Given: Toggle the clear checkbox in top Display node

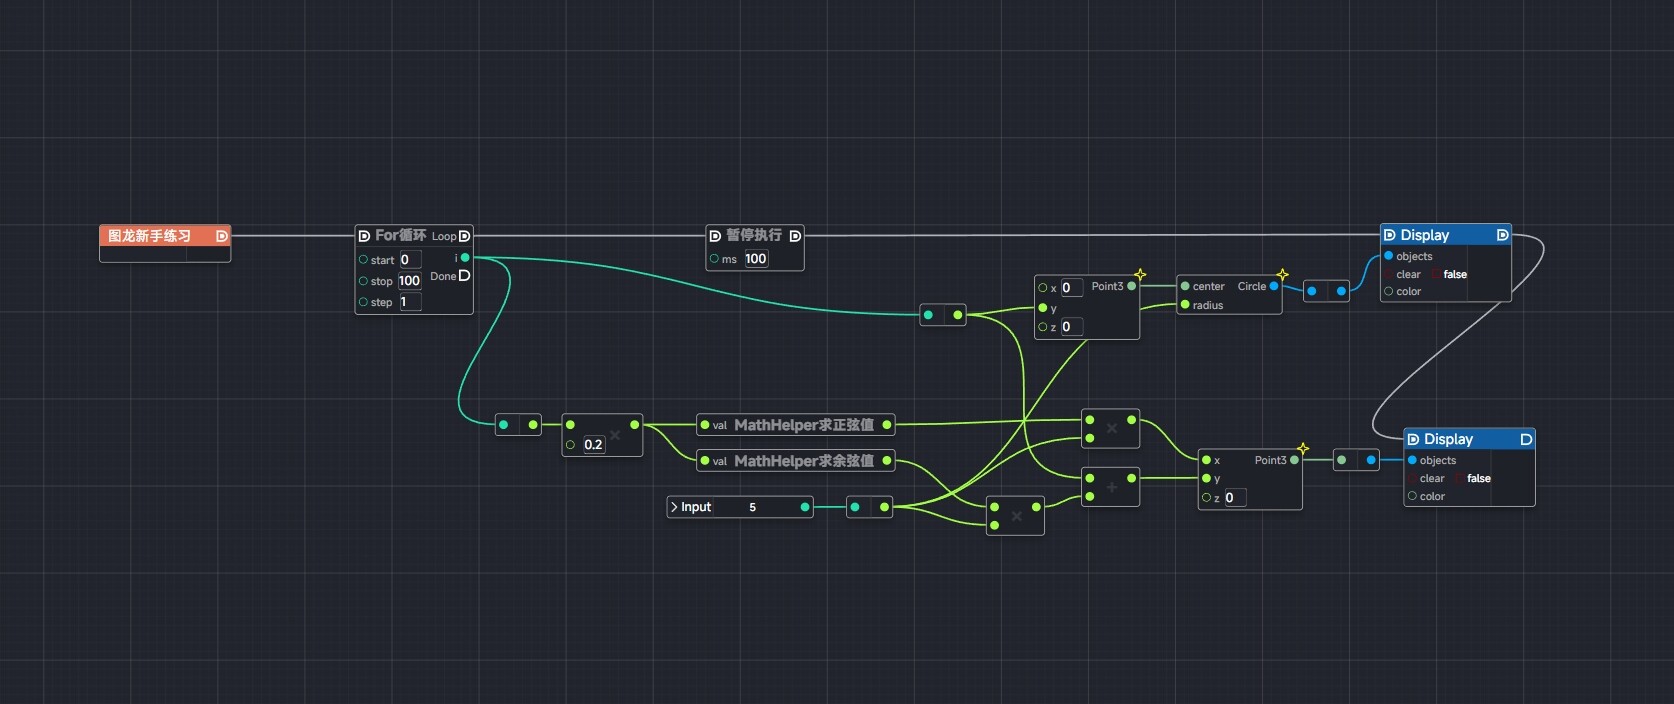Looking at the screenshot, I should 1436,274.
